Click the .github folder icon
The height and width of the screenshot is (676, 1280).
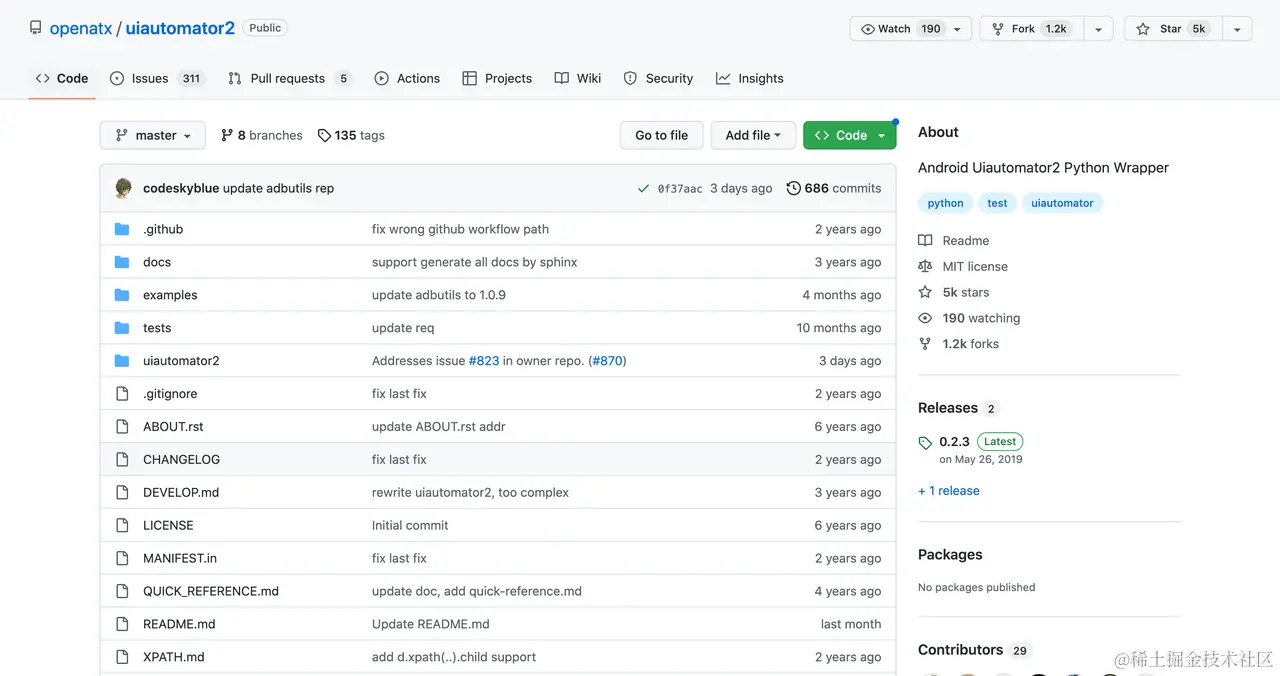[x=122, y=229]
